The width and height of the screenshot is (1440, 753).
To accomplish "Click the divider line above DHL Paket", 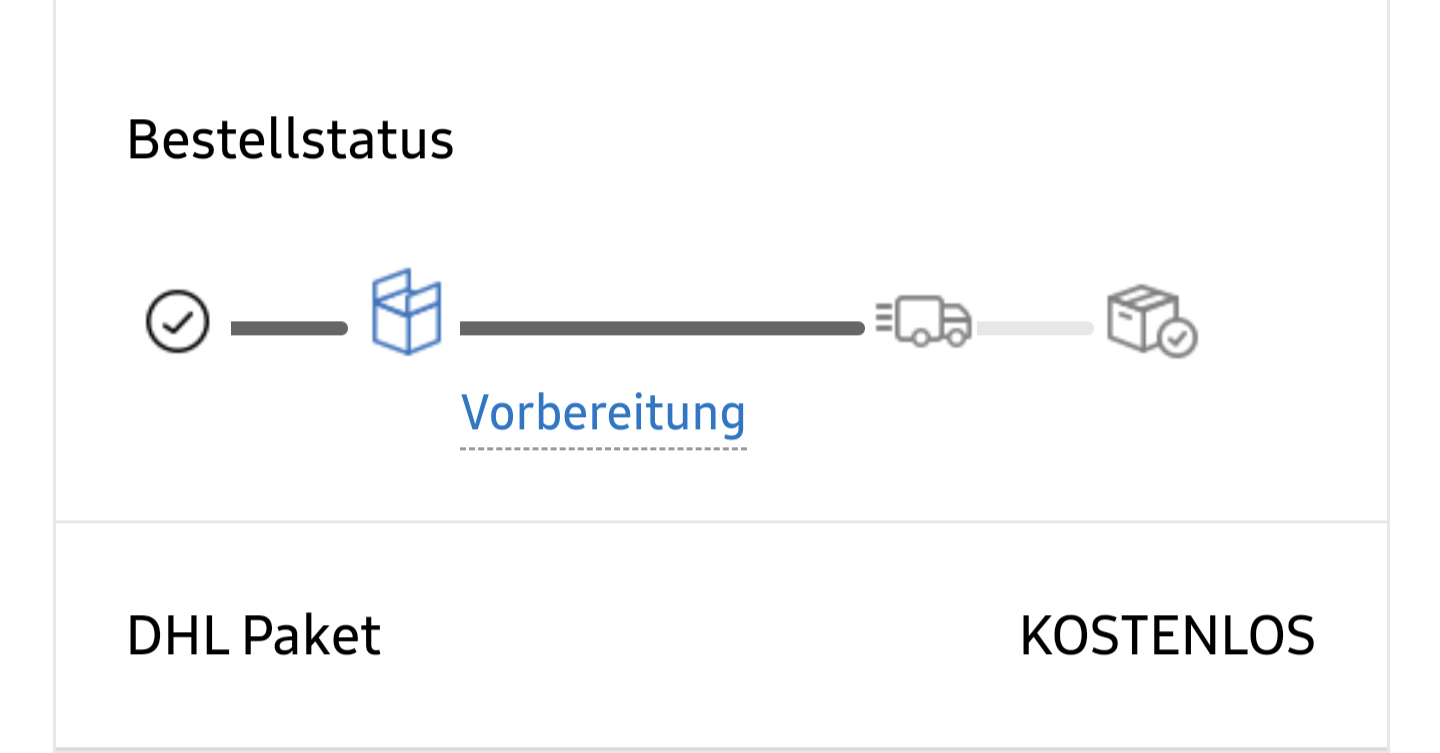I will click(720, 522).
